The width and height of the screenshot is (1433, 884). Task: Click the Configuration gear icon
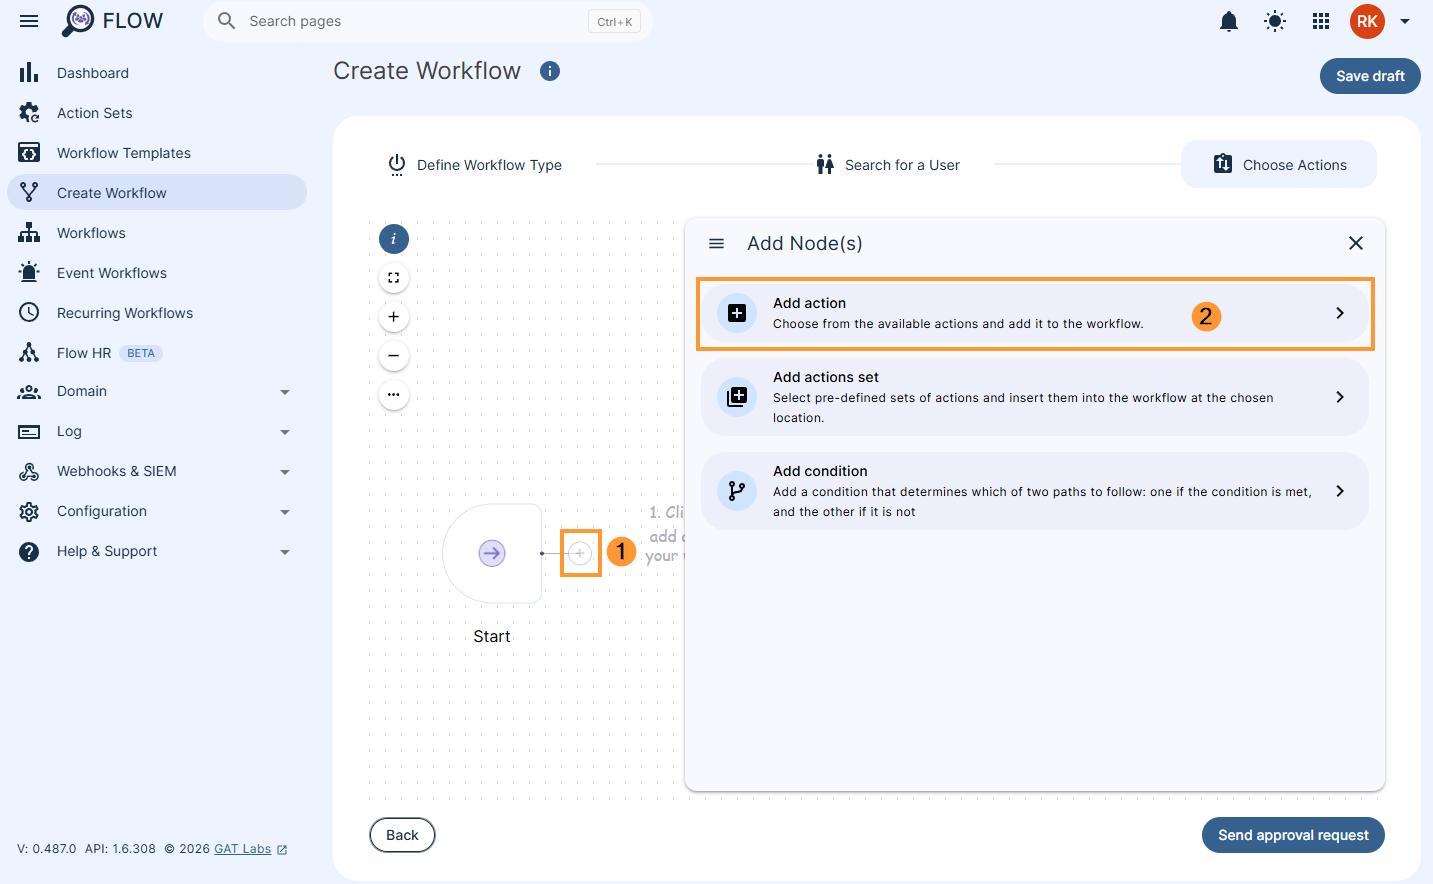point(29,512)
